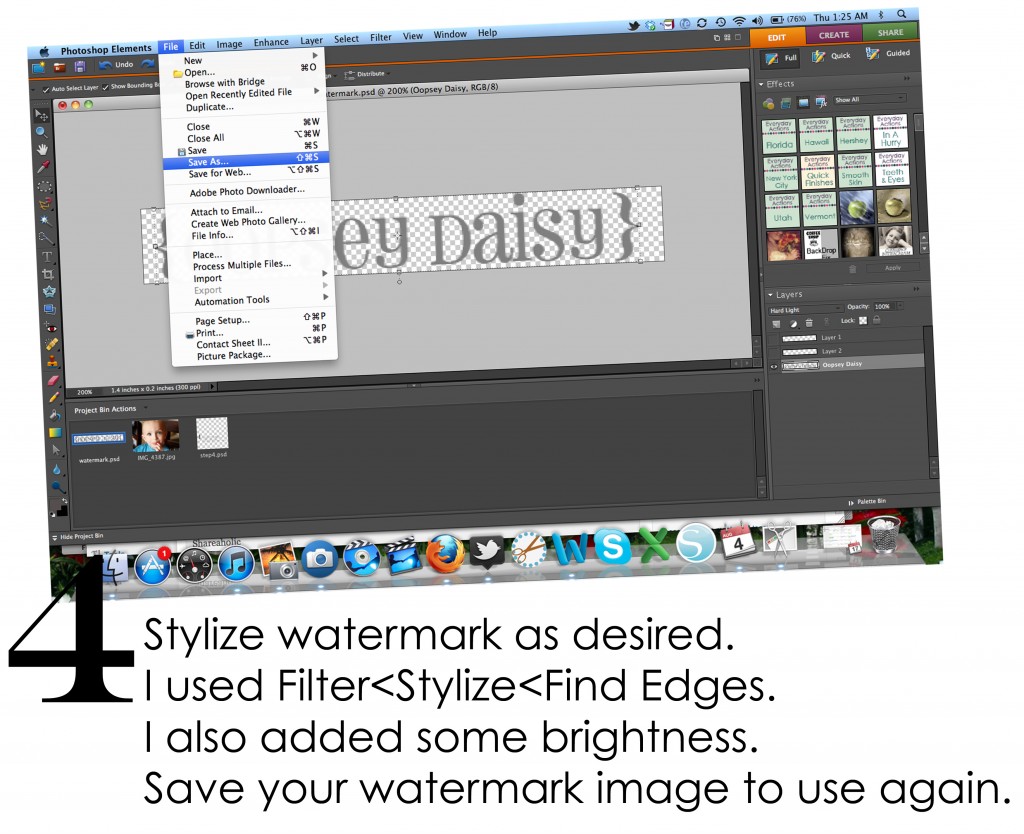Open the Project Bin Actions dropdown
The width and height of the screenshot is (1024, 834).
pos(146,408)
